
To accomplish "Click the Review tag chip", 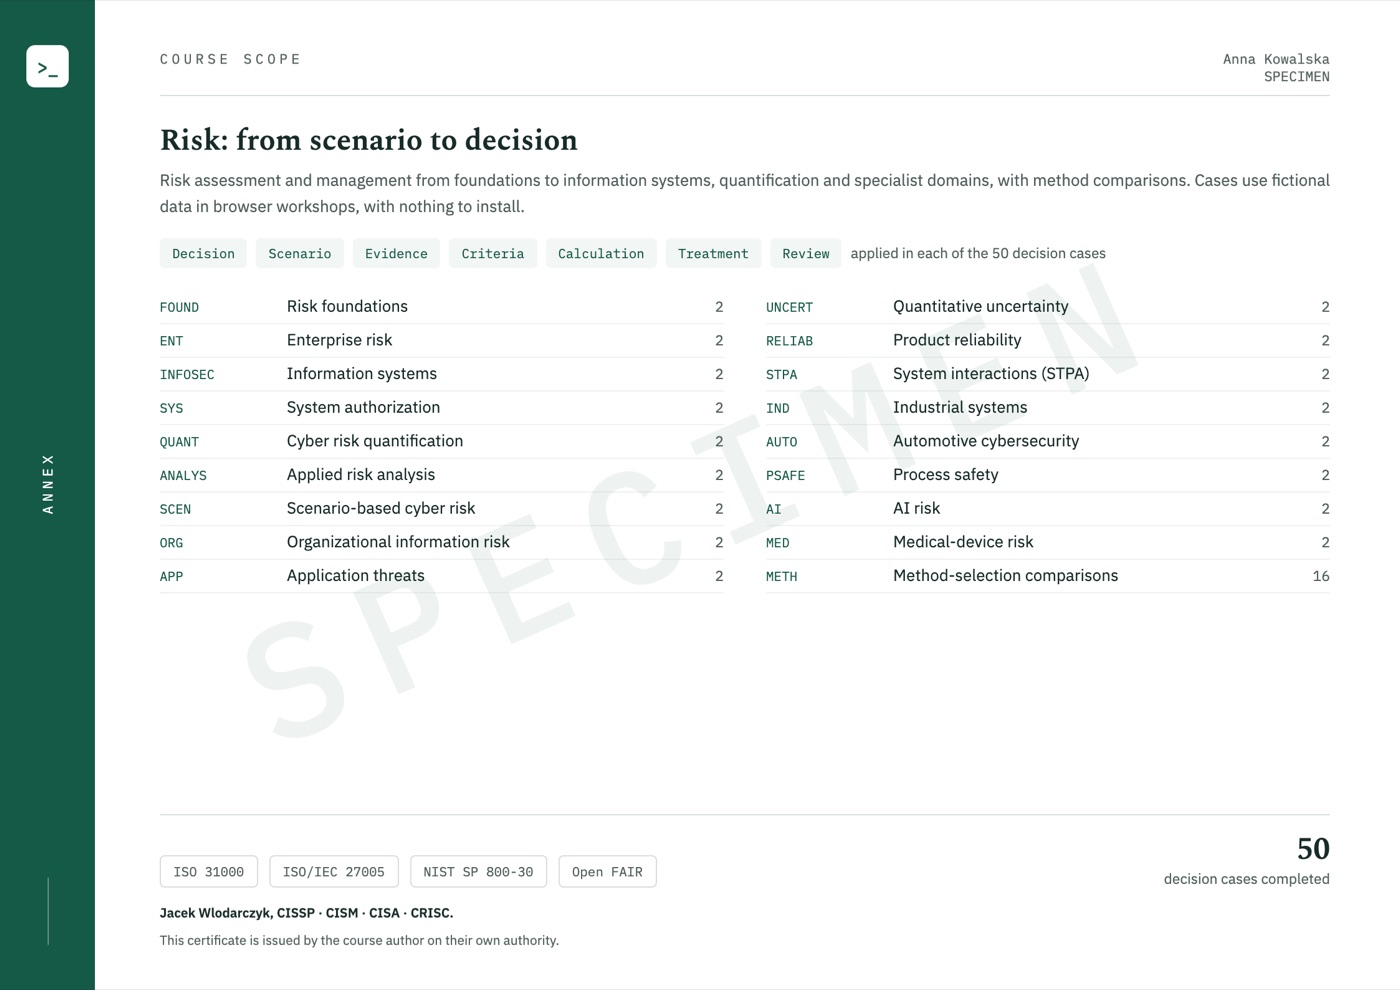I will coord(806,254).
